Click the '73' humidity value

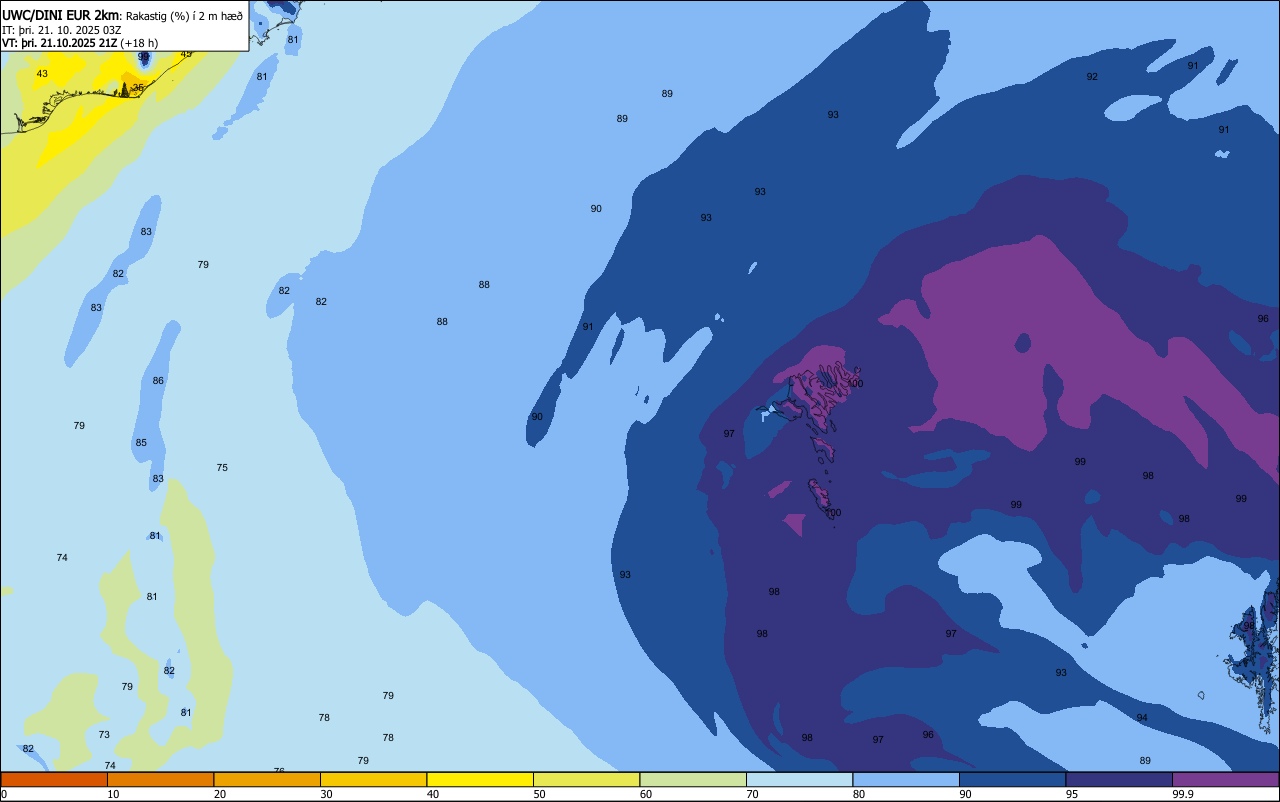pyautogui.click(x=104, y=735)
